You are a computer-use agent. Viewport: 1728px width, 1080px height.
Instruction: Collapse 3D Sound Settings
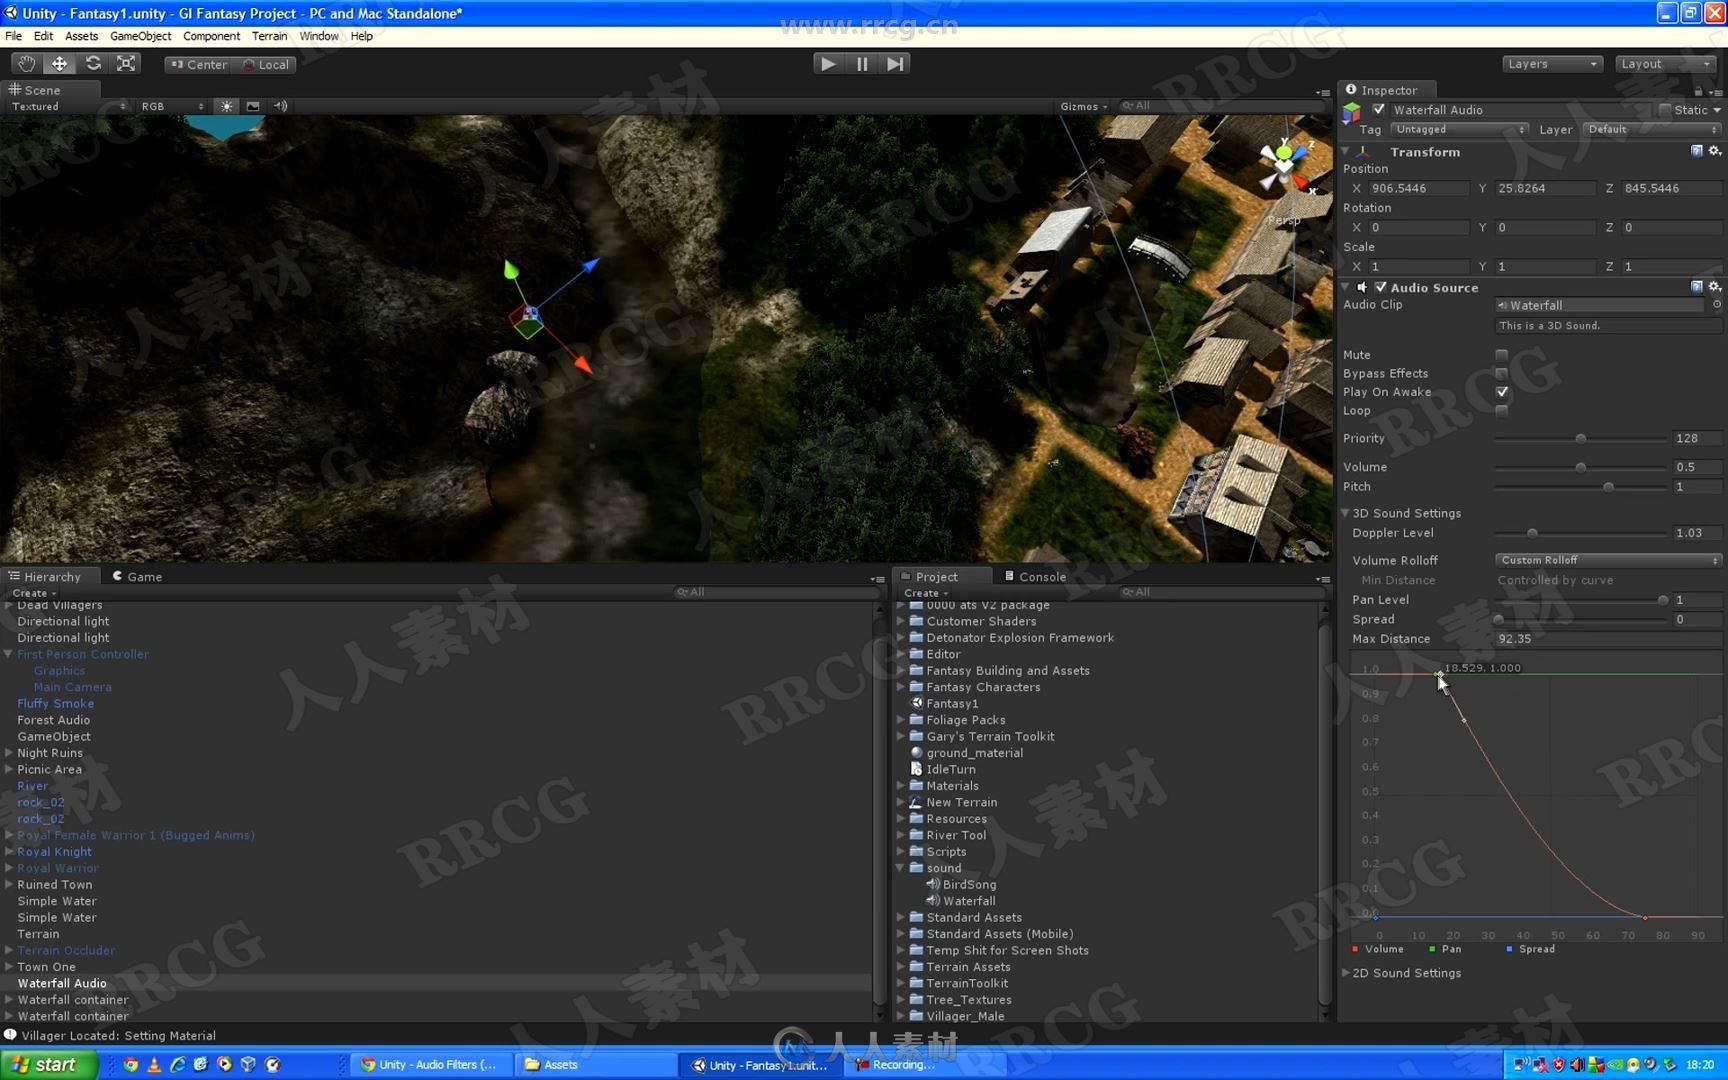pos(1346,513)
